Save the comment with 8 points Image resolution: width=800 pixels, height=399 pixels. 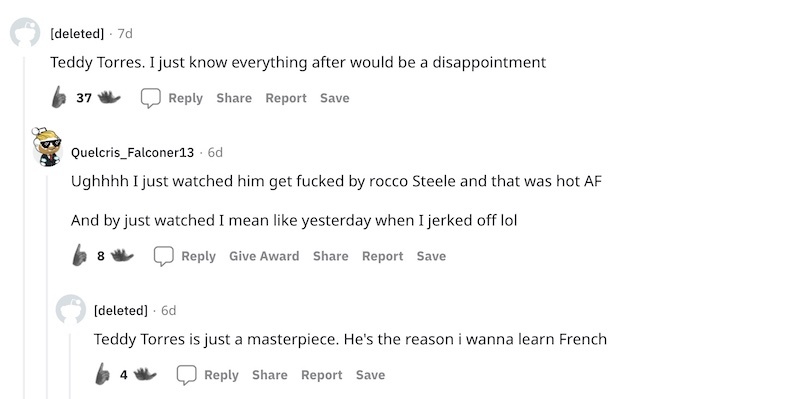pyautogui.click(x=431, y=256)
